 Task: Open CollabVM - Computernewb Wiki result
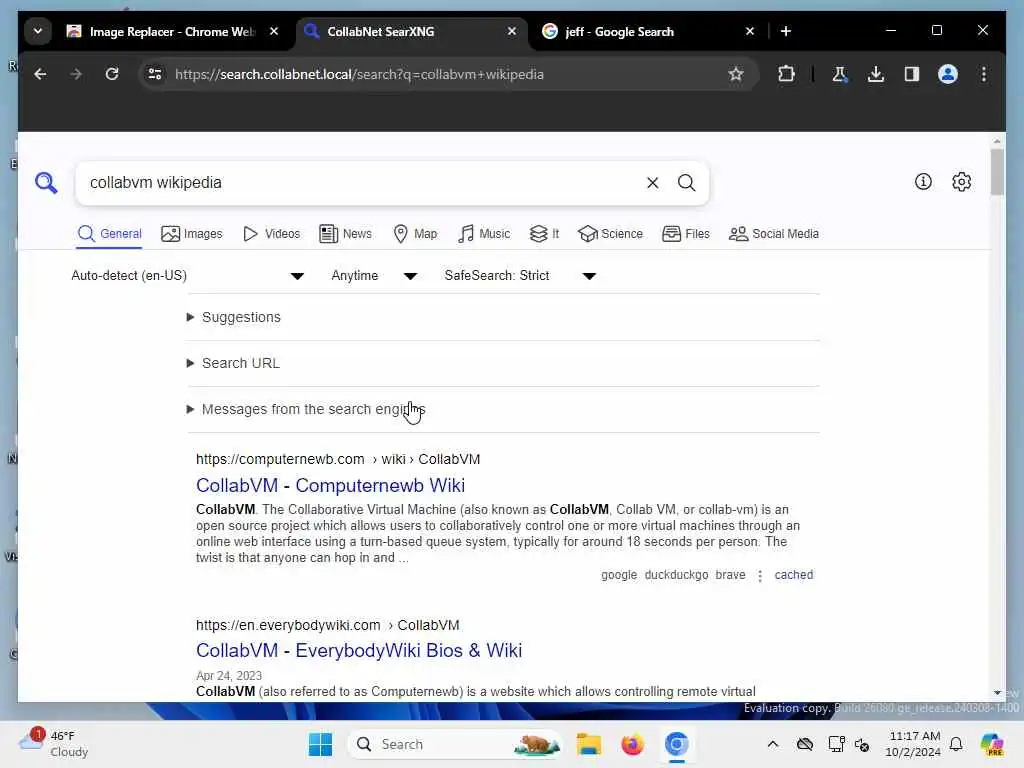[x=330, y=485]
